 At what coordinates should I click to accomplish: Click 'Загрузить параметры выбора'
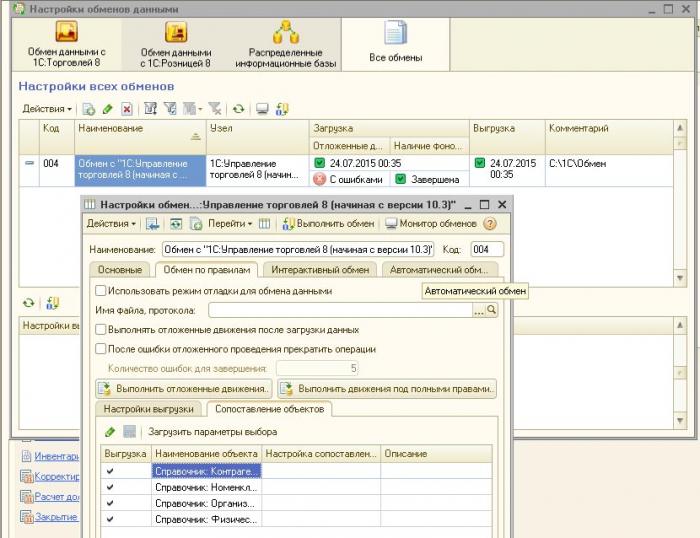click(212, 432)
